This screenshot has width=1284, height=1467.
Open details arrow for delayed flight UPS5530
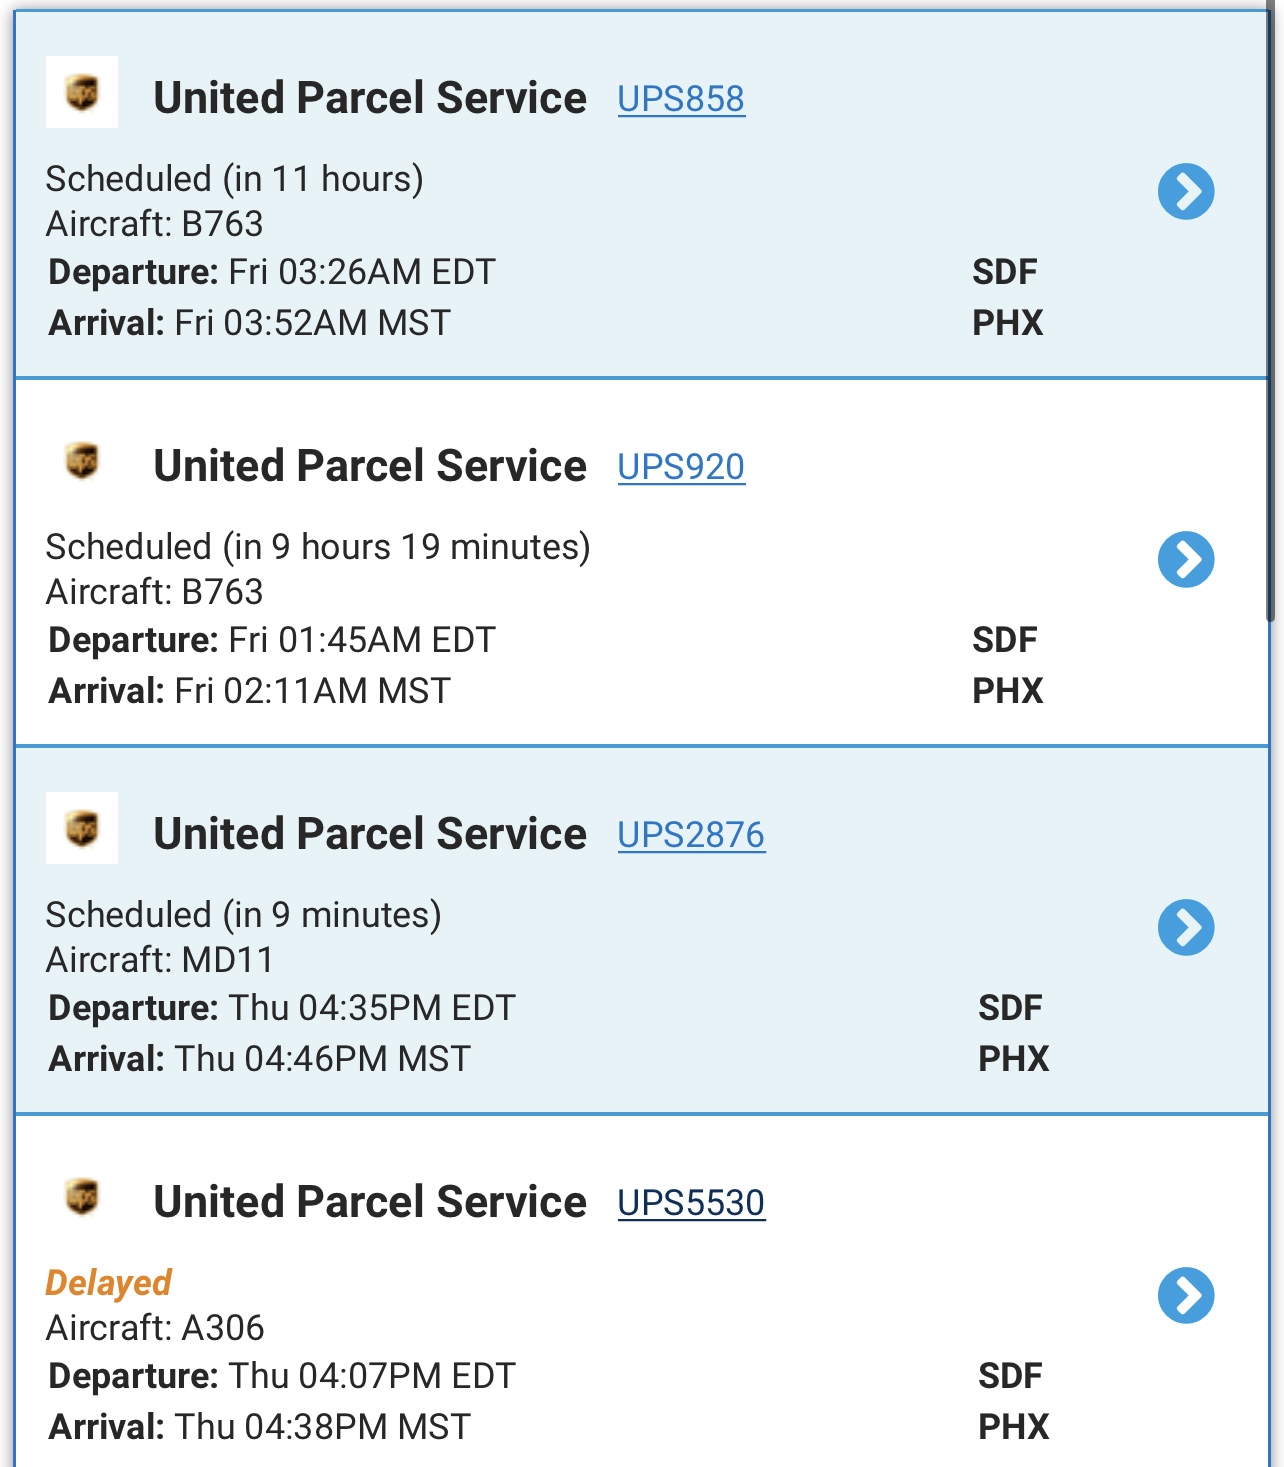pos(1186,1295)
